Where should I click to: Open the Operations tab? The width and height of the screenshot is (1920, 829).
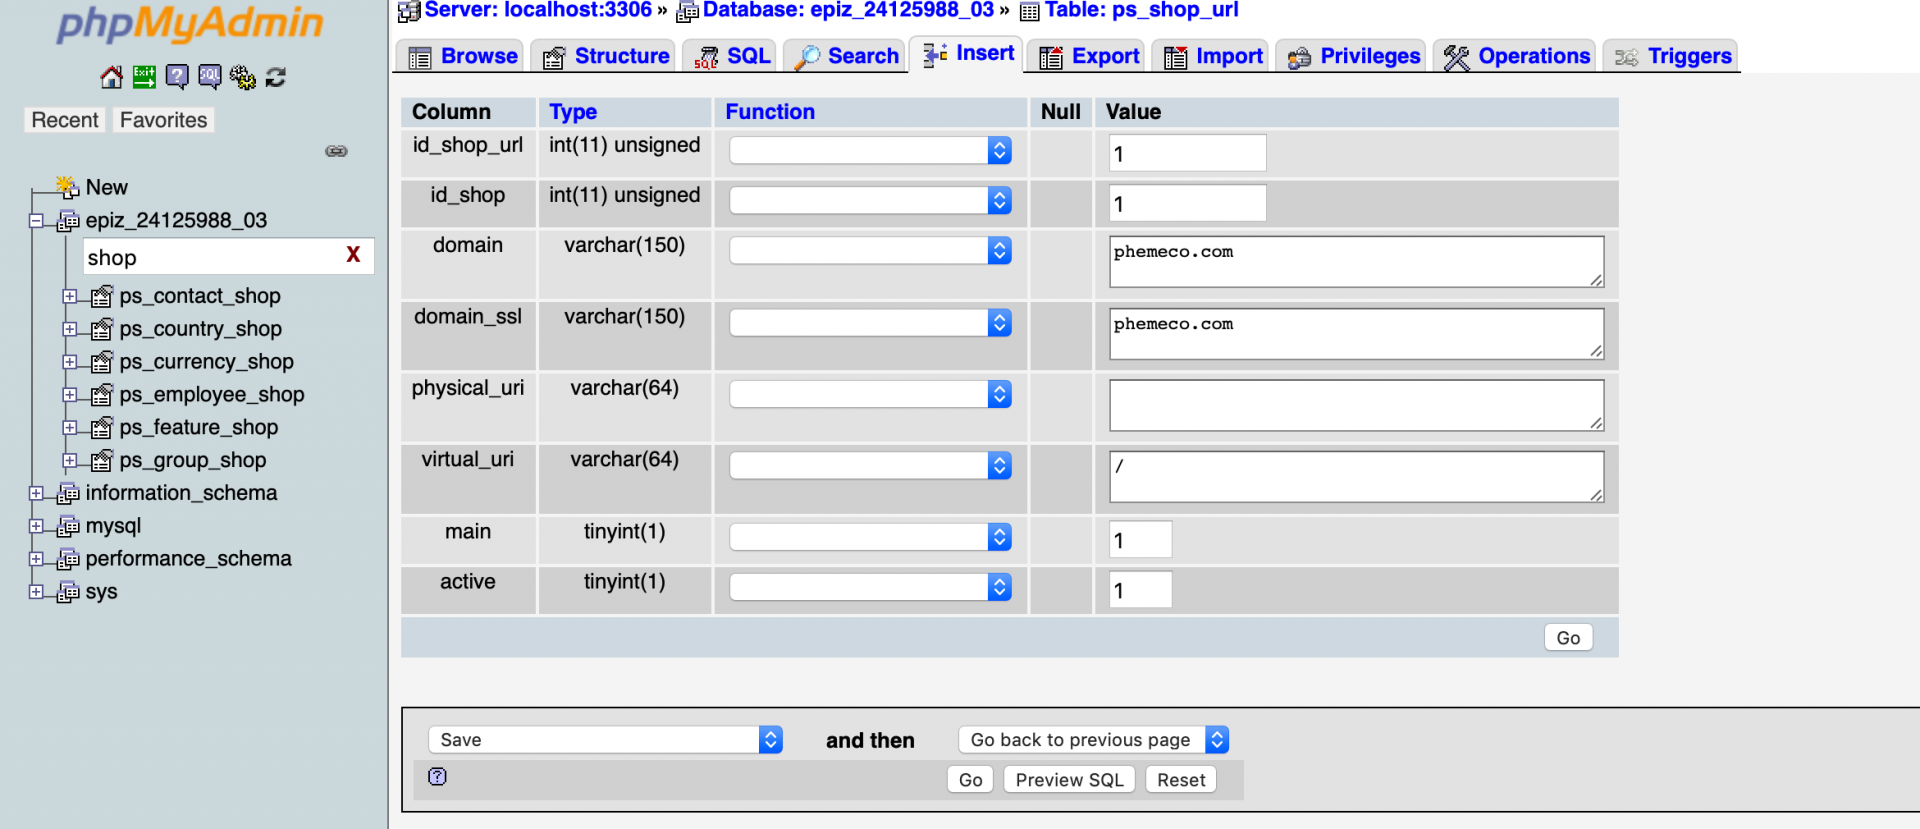[x=1517, y=56]
